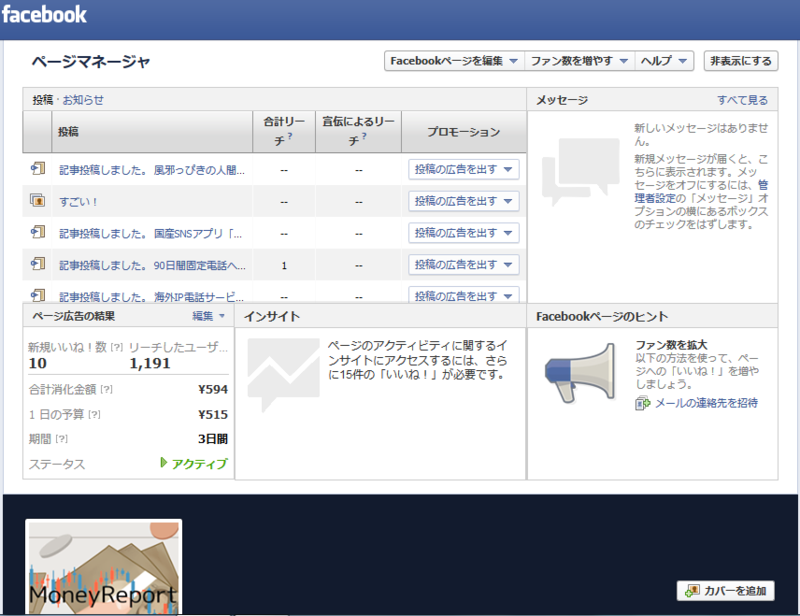Click the mail contacts invite icon
This screenshot has height=616, width=800.
[642, 403]
